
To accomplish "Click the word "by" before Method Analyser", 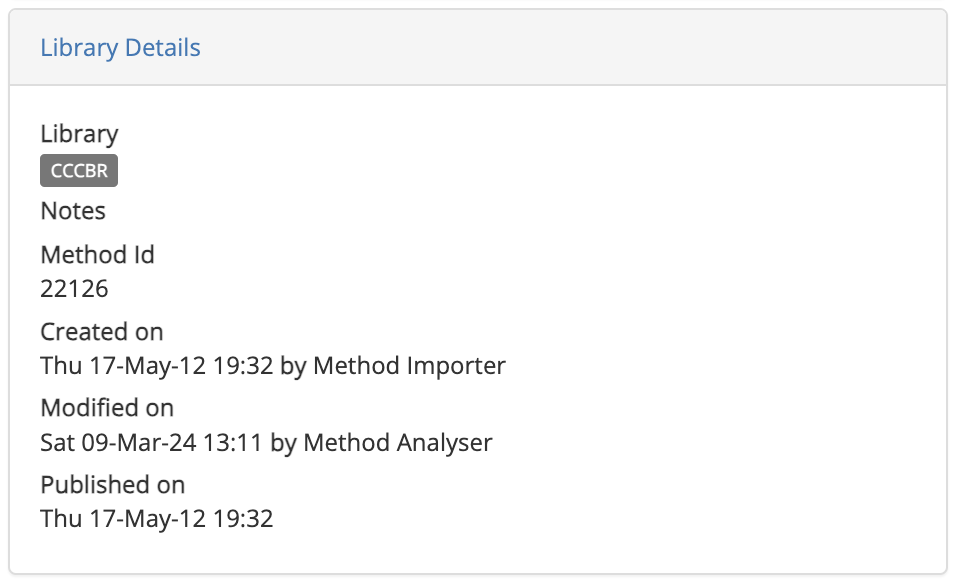I will [x=283, y=442].
